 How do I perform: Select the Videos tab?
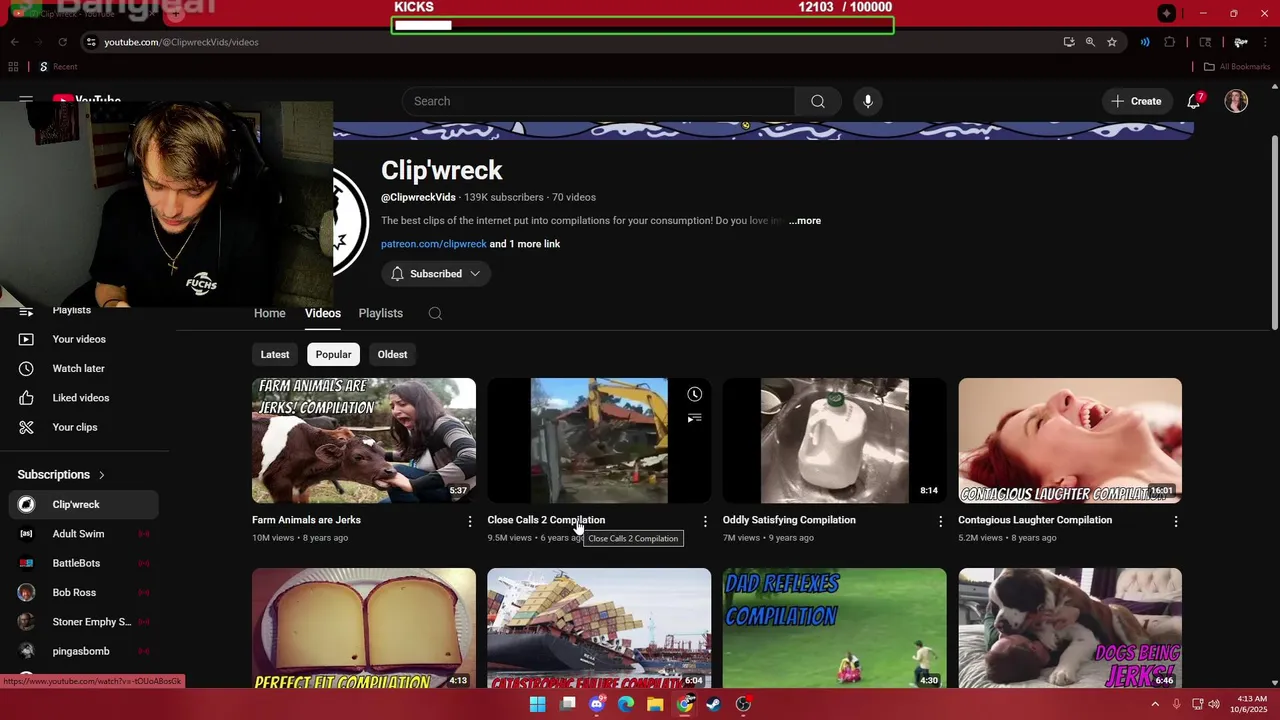coord(323,313)
